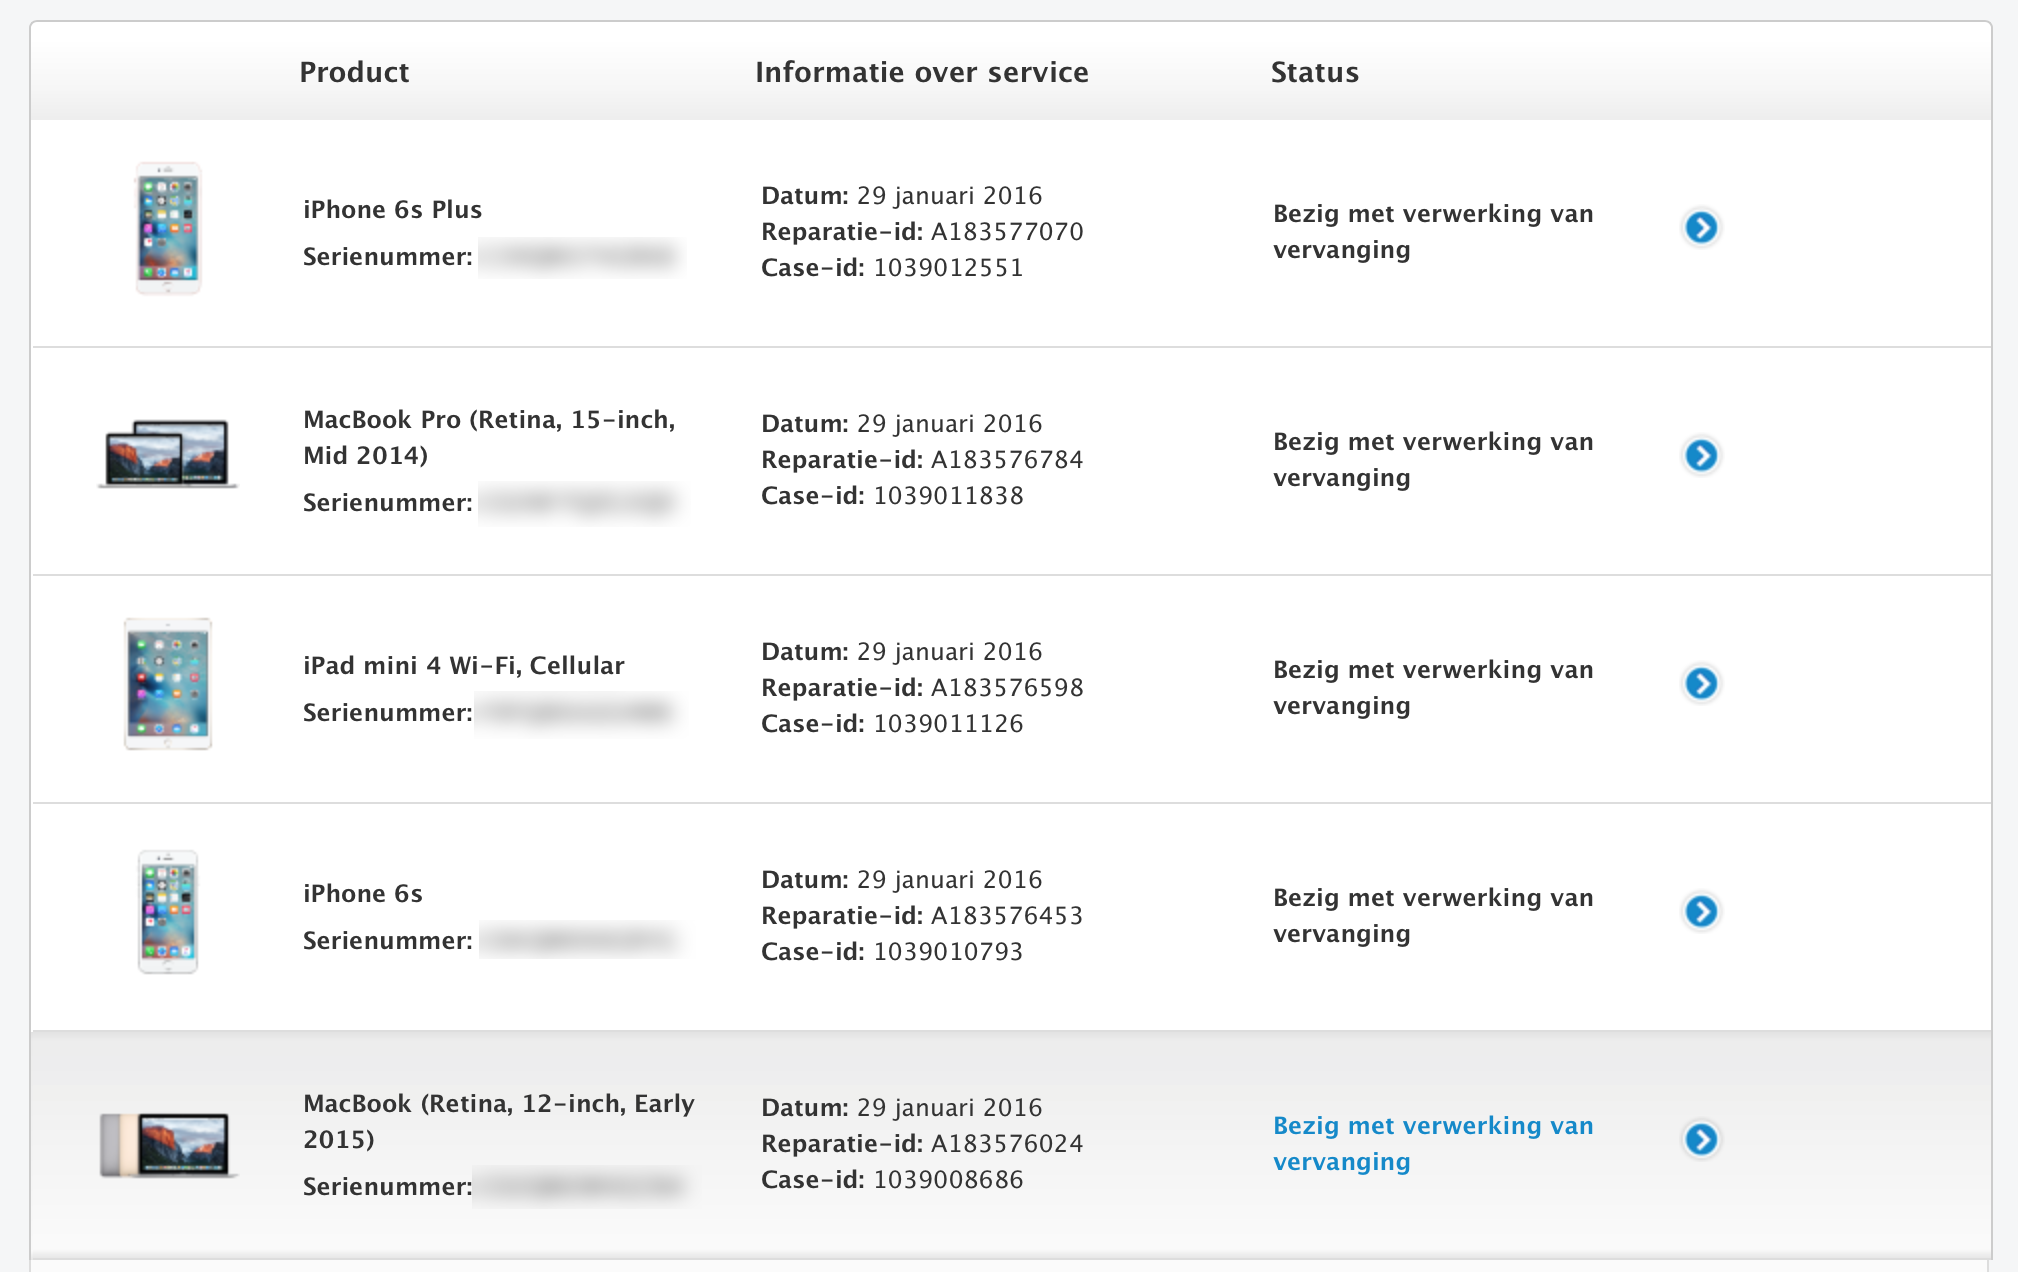Click the status text for iPhone 6s Plus
Screen dimensions: 2018x1272
click(x=1432, y=231)
